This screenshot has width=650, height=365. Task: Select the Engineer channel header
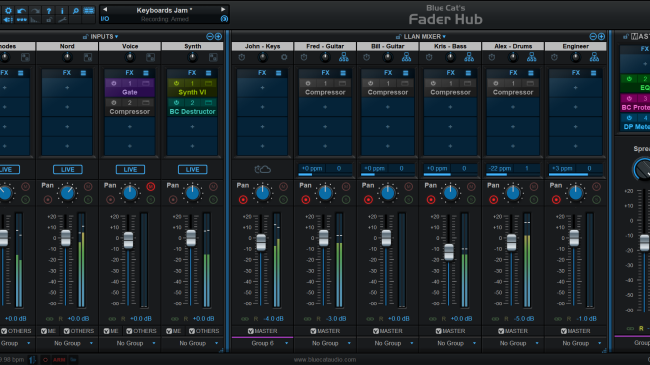coord(575,46)
